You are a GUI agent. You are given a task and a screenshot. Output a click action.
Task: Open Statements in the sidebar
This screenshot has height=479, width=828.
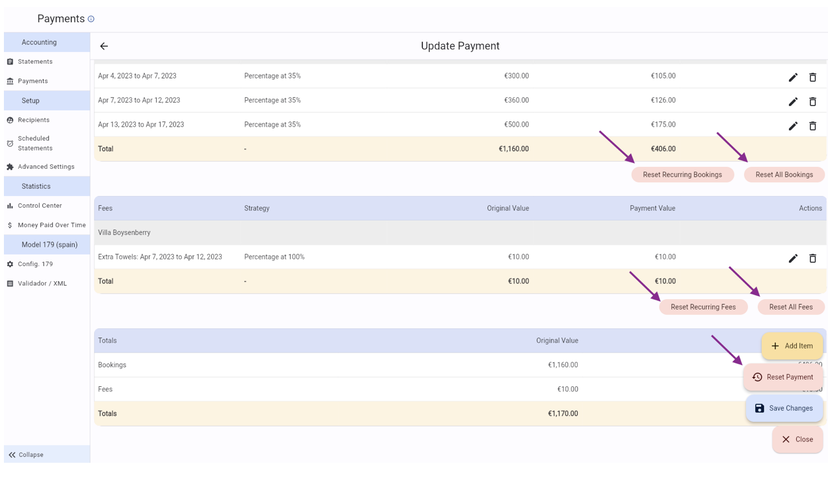(35, 62)
